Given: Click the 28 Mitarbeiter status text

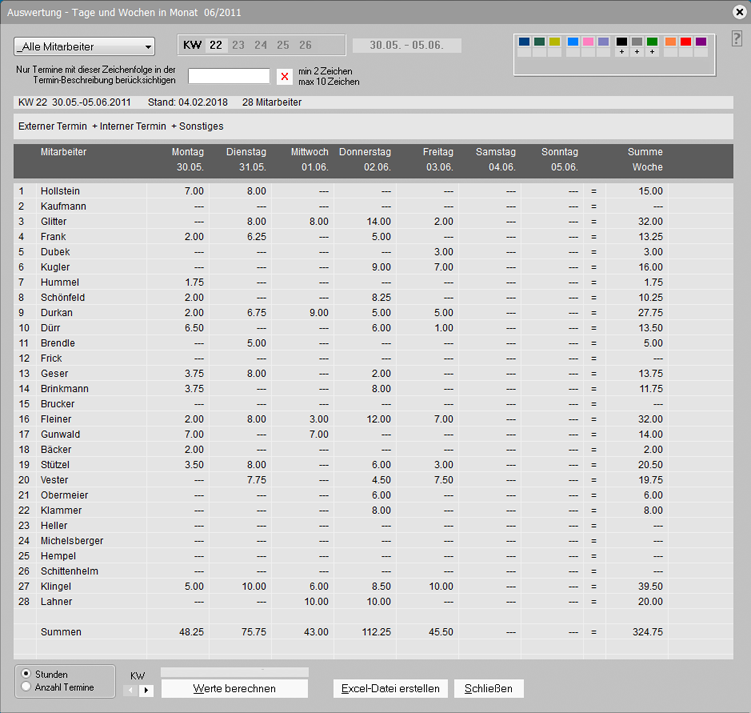Looking at the screenshot, I should pyautogui.click(x=272, y=102).
